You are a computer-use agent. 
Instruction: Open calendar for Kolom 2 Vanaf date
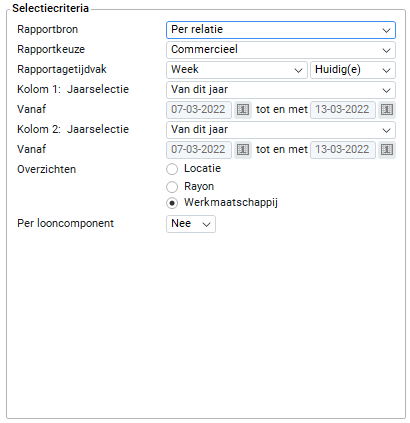point(243,150)
